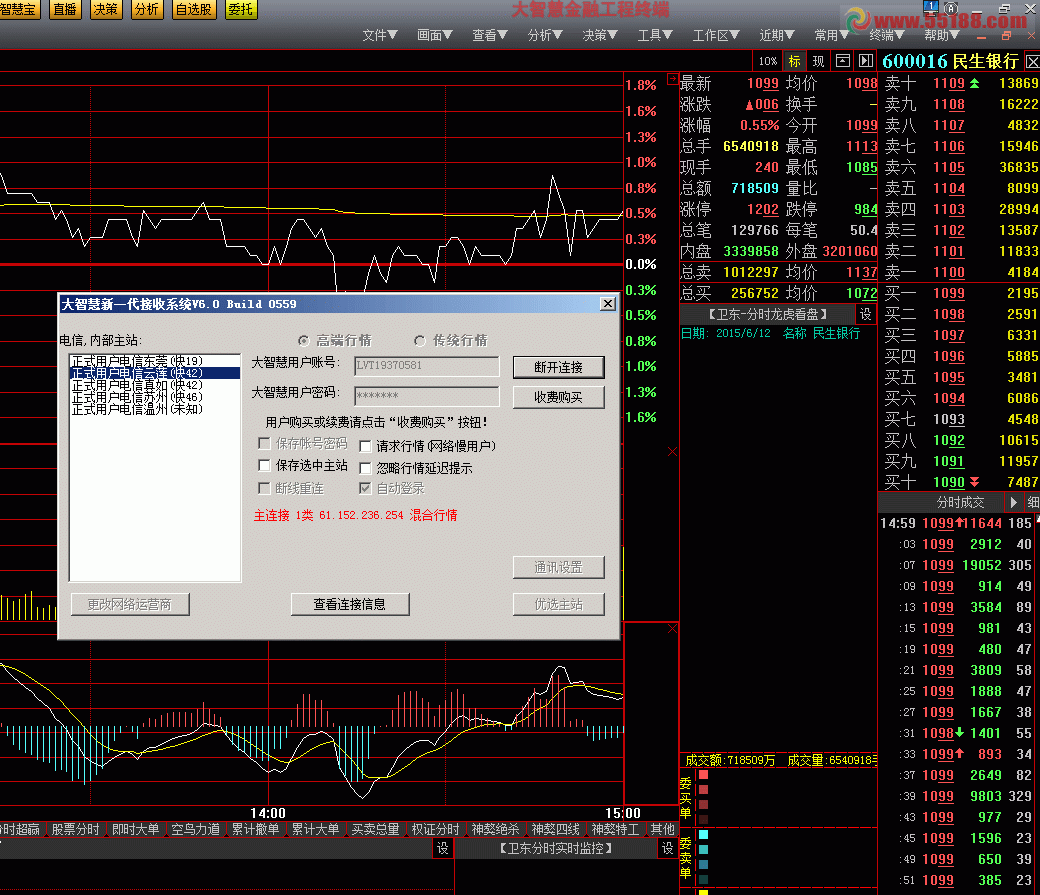Open the 帮助 dropdown menu

coord(942,35)
